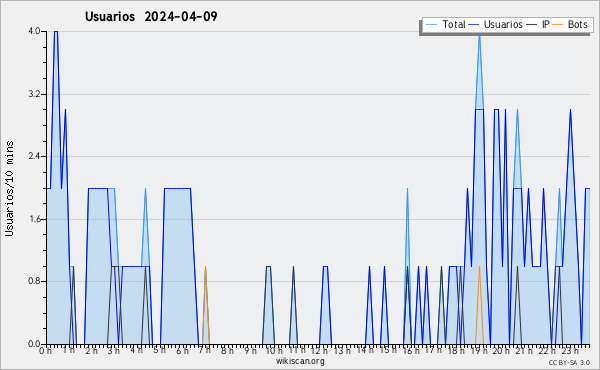
Task: Click the '0 h' x-axis label
Action: tap(46, 351)
